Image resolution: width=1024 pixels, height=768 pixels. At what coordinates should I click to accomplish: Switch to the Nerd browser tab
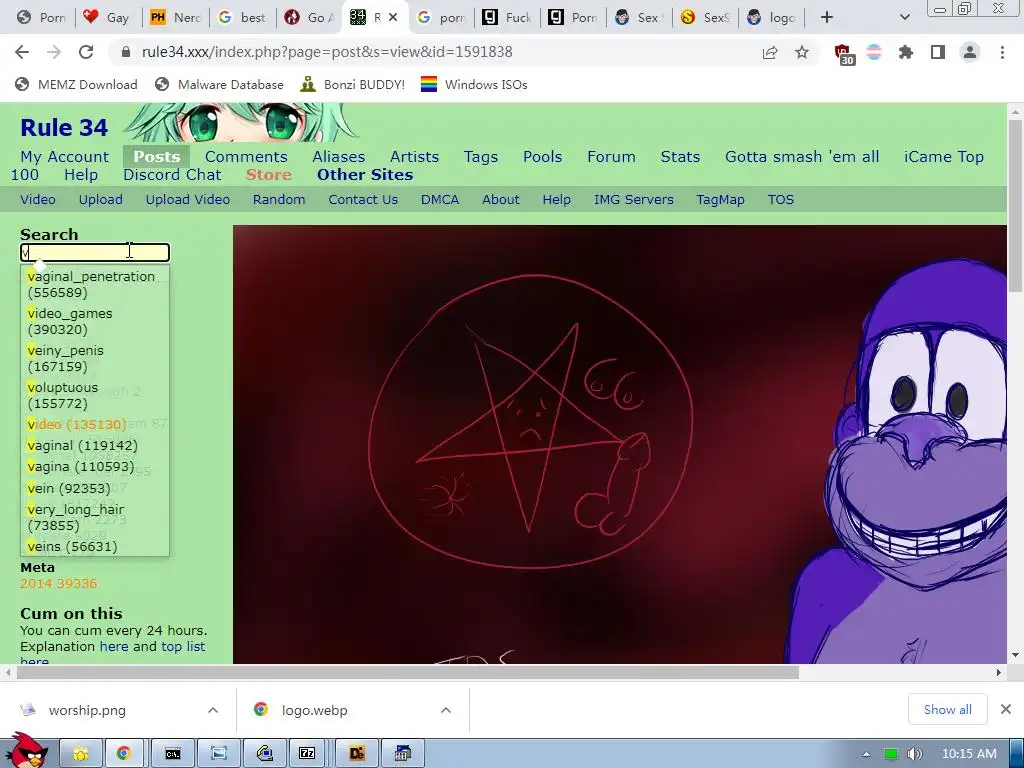(175, 18)
